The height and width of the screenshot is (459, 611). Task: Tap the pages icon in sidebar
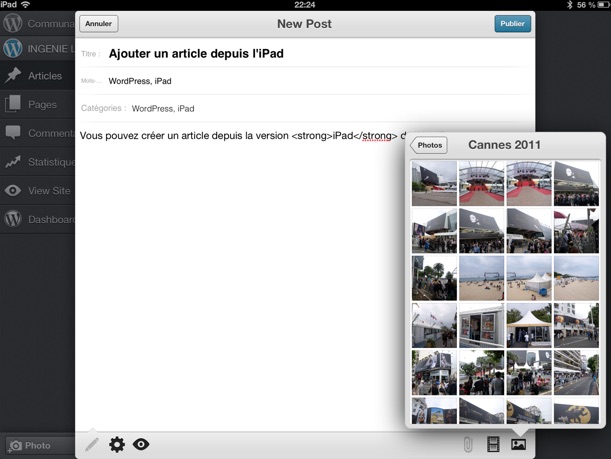pyautogui.click(x=13, y=104)
